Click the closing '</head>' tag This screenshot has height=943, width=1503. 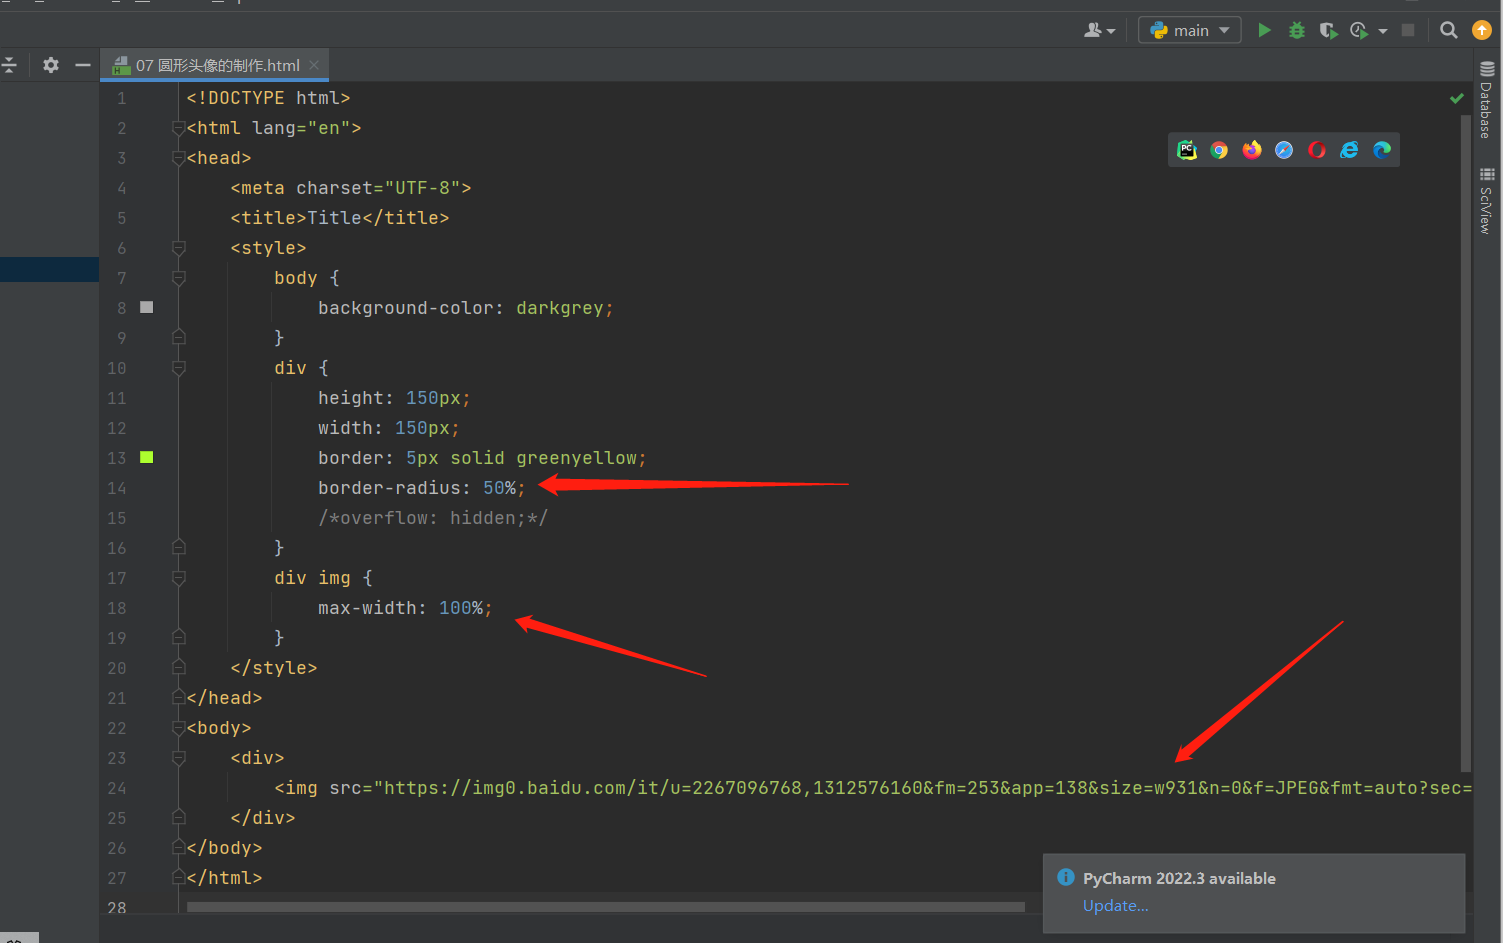[224, 698]
